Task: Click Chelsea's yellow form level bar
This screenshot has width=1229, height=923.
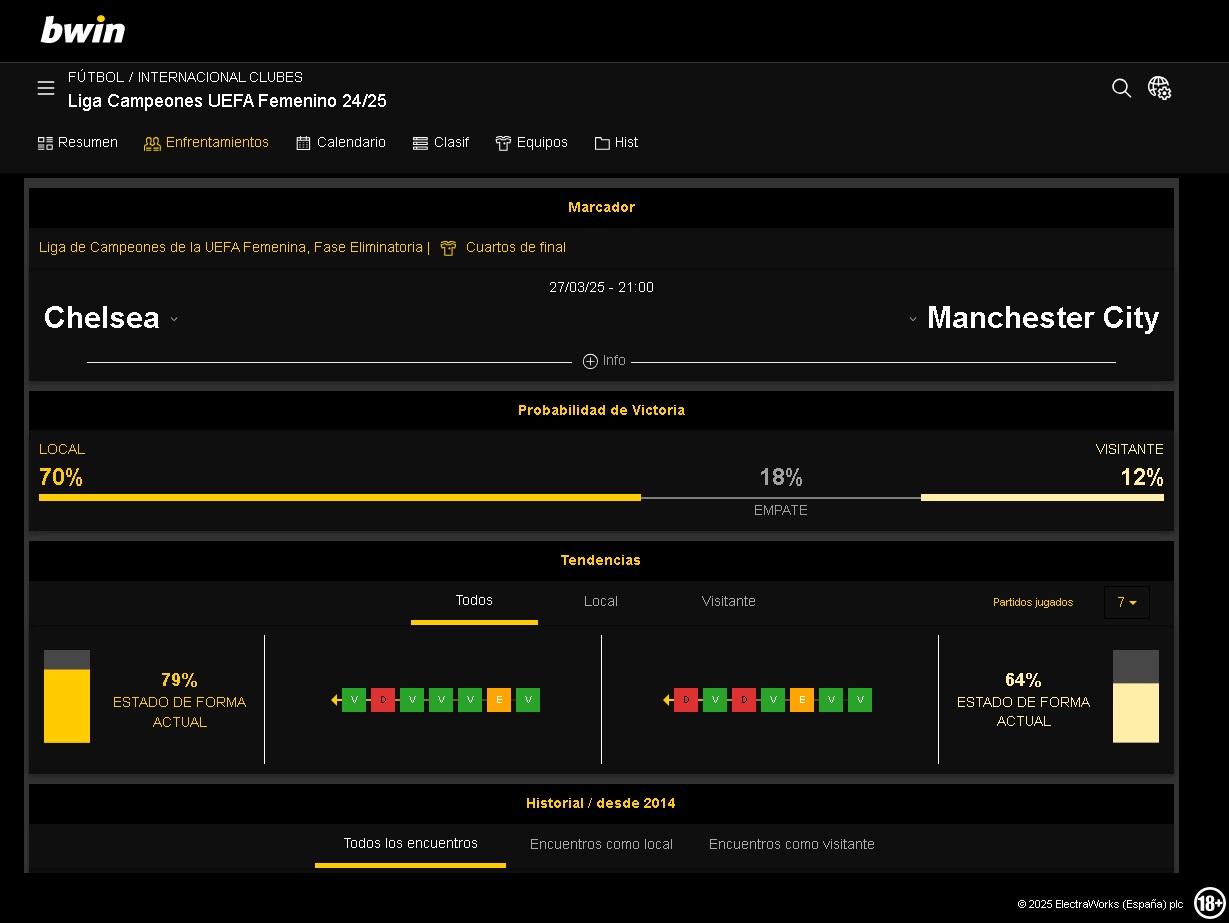Action: (x=67, y=706)
